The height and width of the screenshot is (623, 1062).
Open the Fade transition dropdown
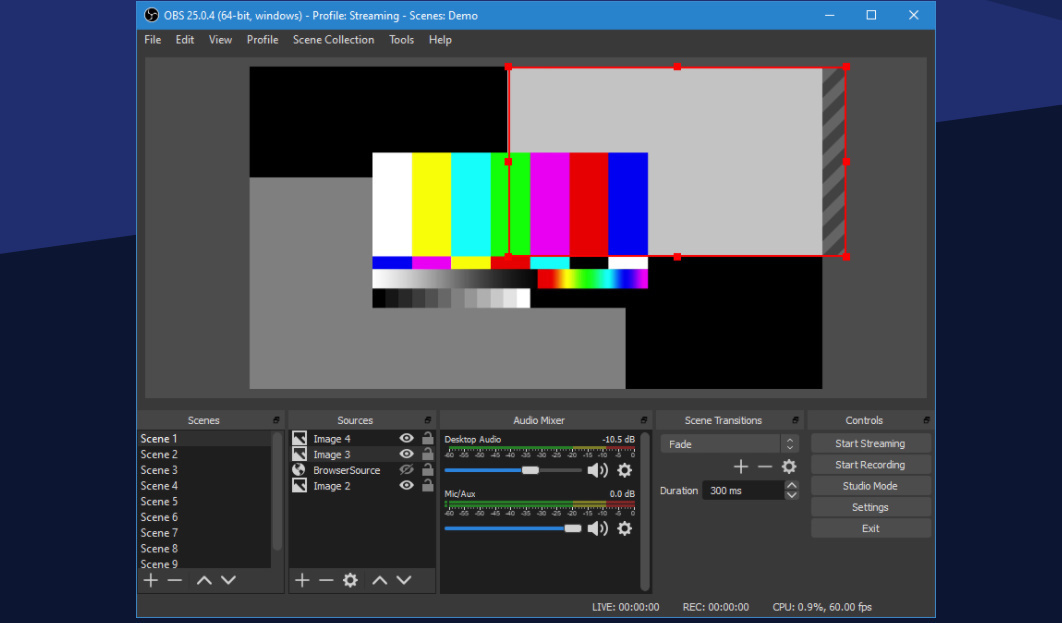730,444
